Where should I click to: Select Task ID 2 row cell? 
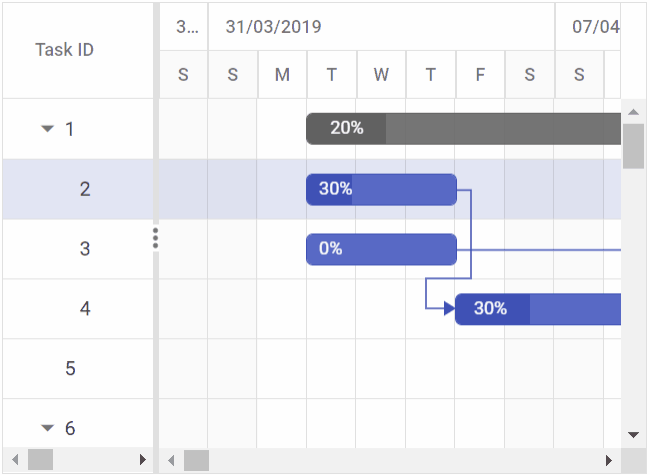tap(85, 189)
